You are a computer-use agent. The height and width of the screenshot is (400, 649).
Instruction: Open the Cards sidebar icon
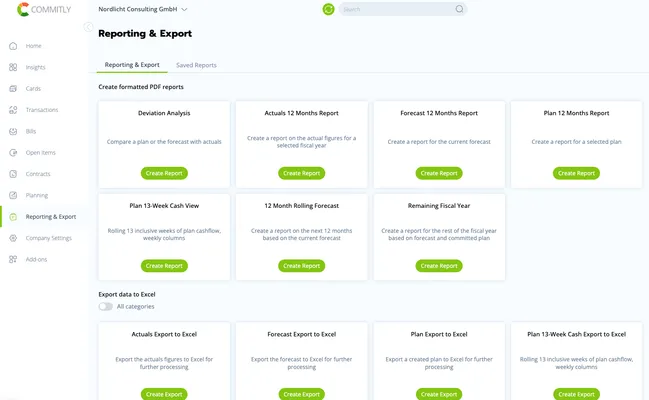pyautogui.click(x=13, y=89)
